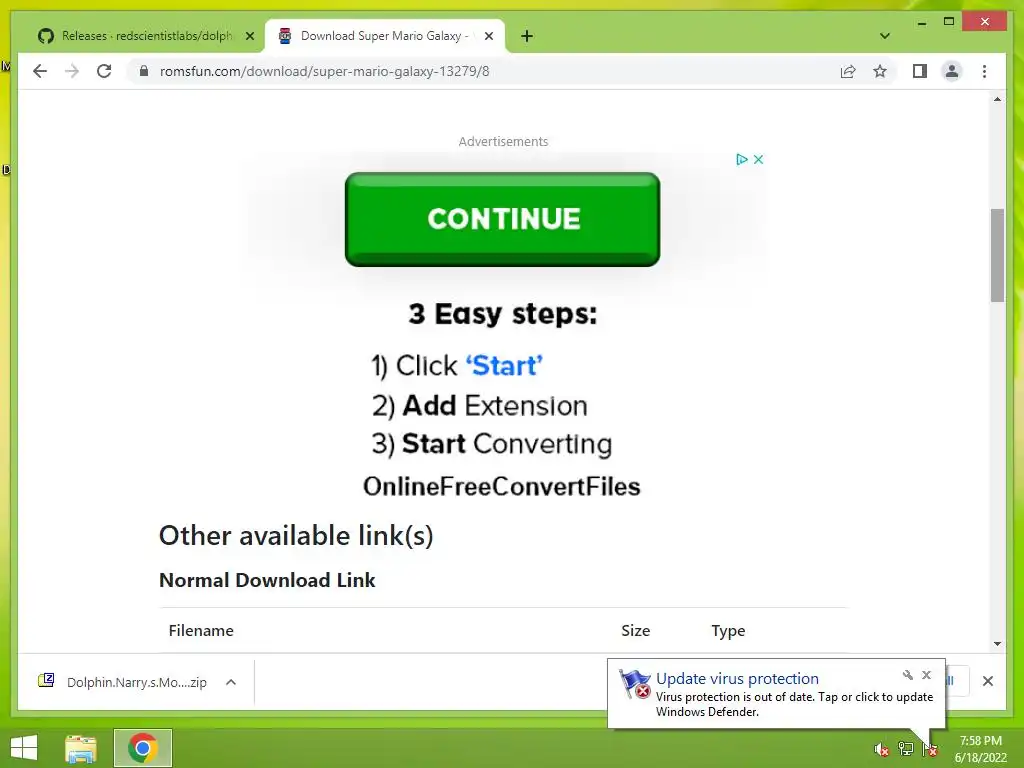
Task: Click the address bar URL
Action: point(325,71)
